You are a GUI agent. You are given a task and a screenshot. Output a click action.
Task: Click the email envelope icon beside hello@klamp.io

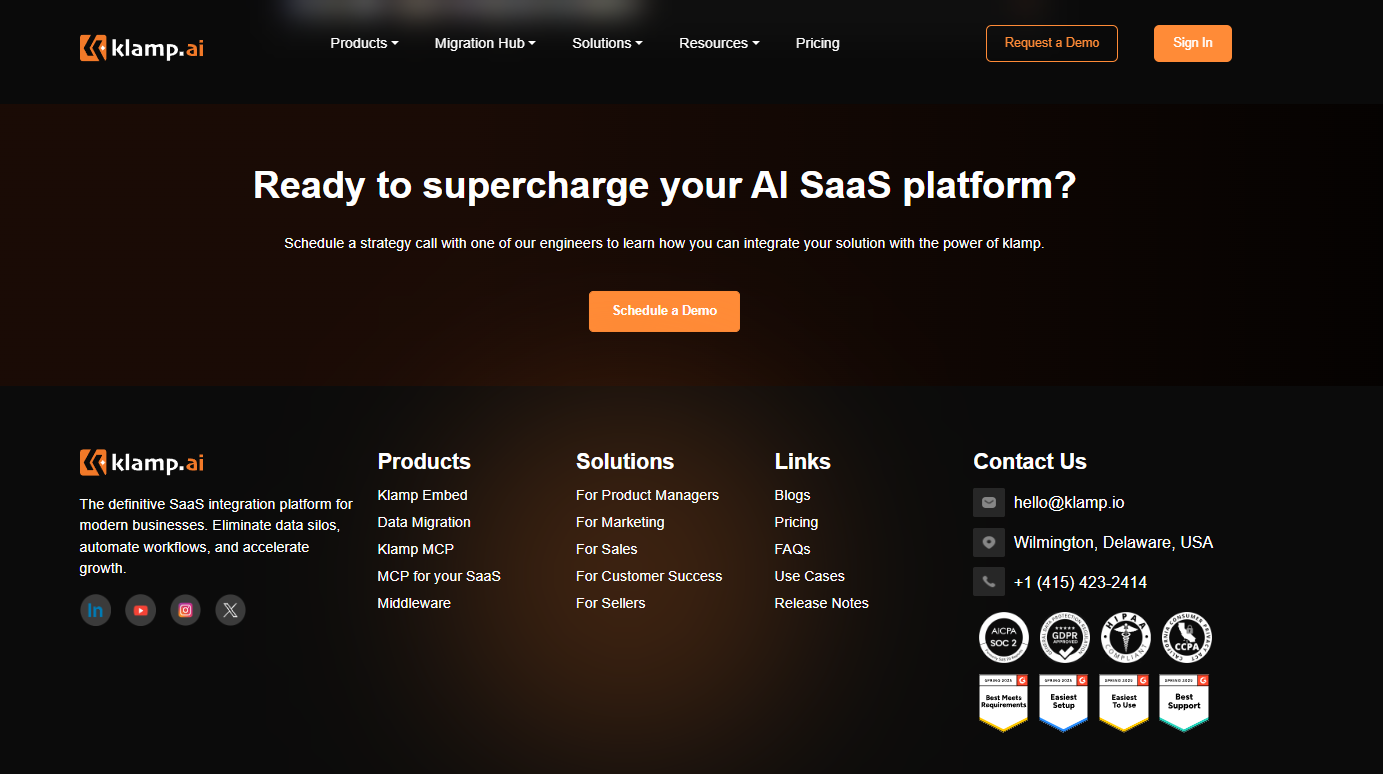click(x=988, y=502)
